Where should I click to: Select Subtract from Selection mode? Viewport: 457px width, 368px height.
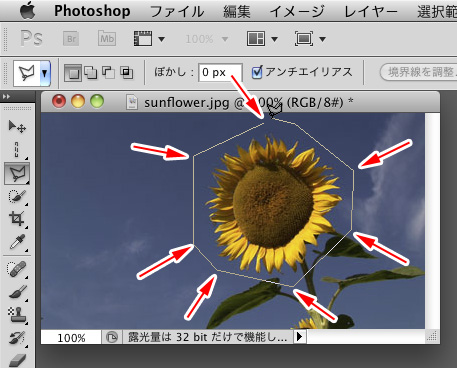108,72
